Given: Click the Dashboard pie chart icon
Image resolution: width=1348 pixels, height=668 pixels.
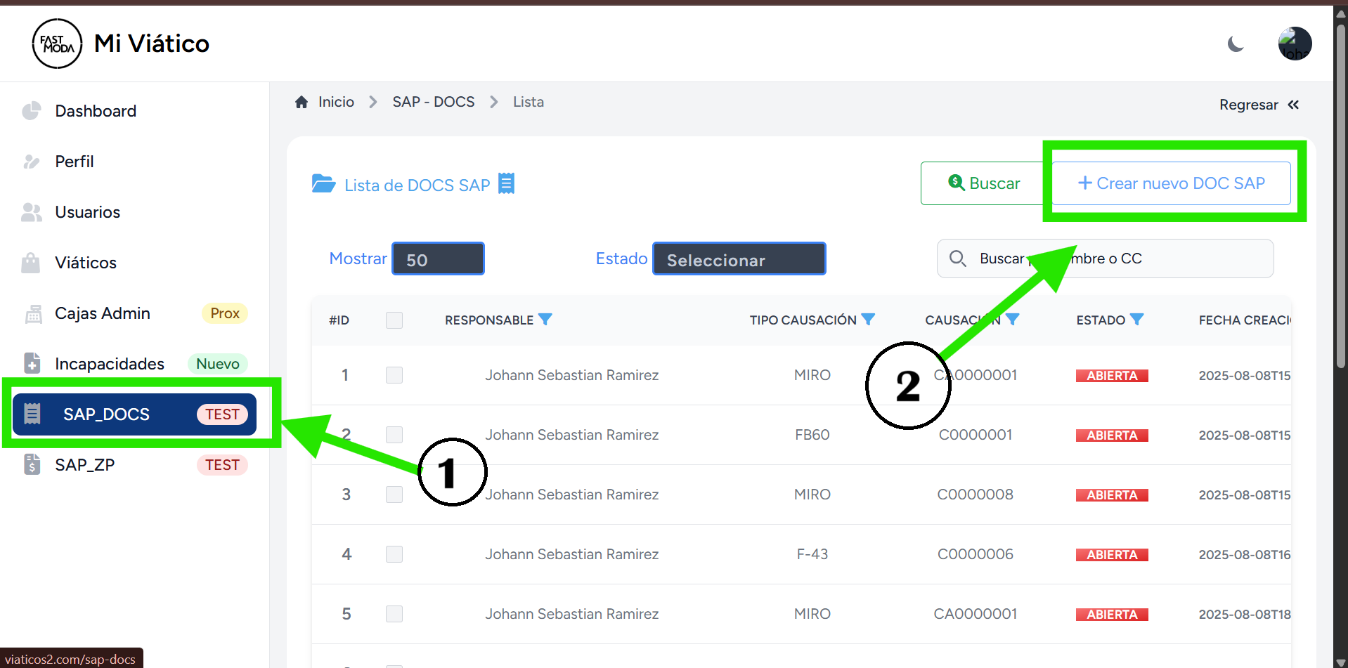Looking at the screenshot, I should [31, 111].
